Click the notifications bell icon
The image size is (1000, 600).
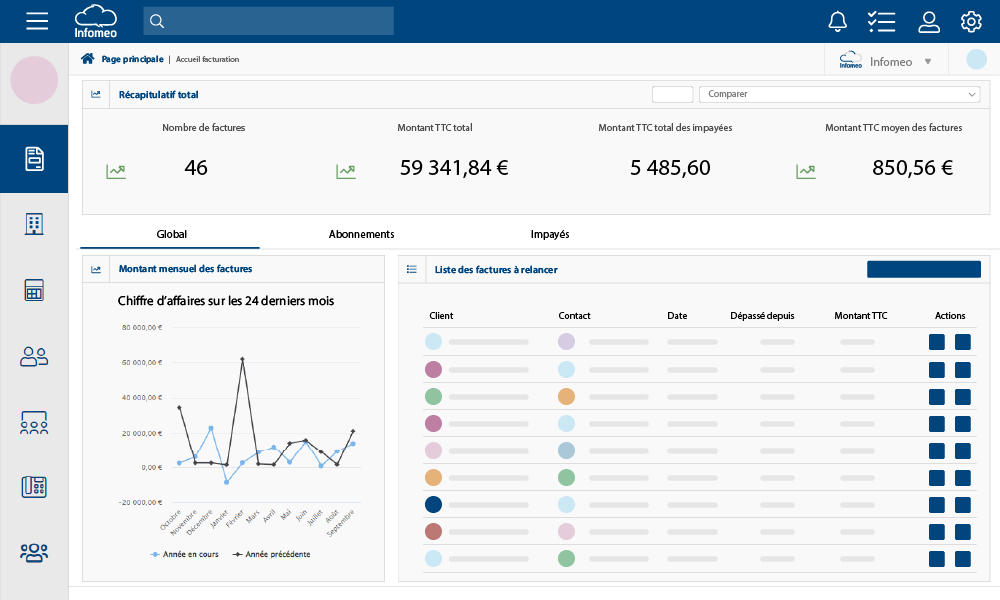[838, 21]
